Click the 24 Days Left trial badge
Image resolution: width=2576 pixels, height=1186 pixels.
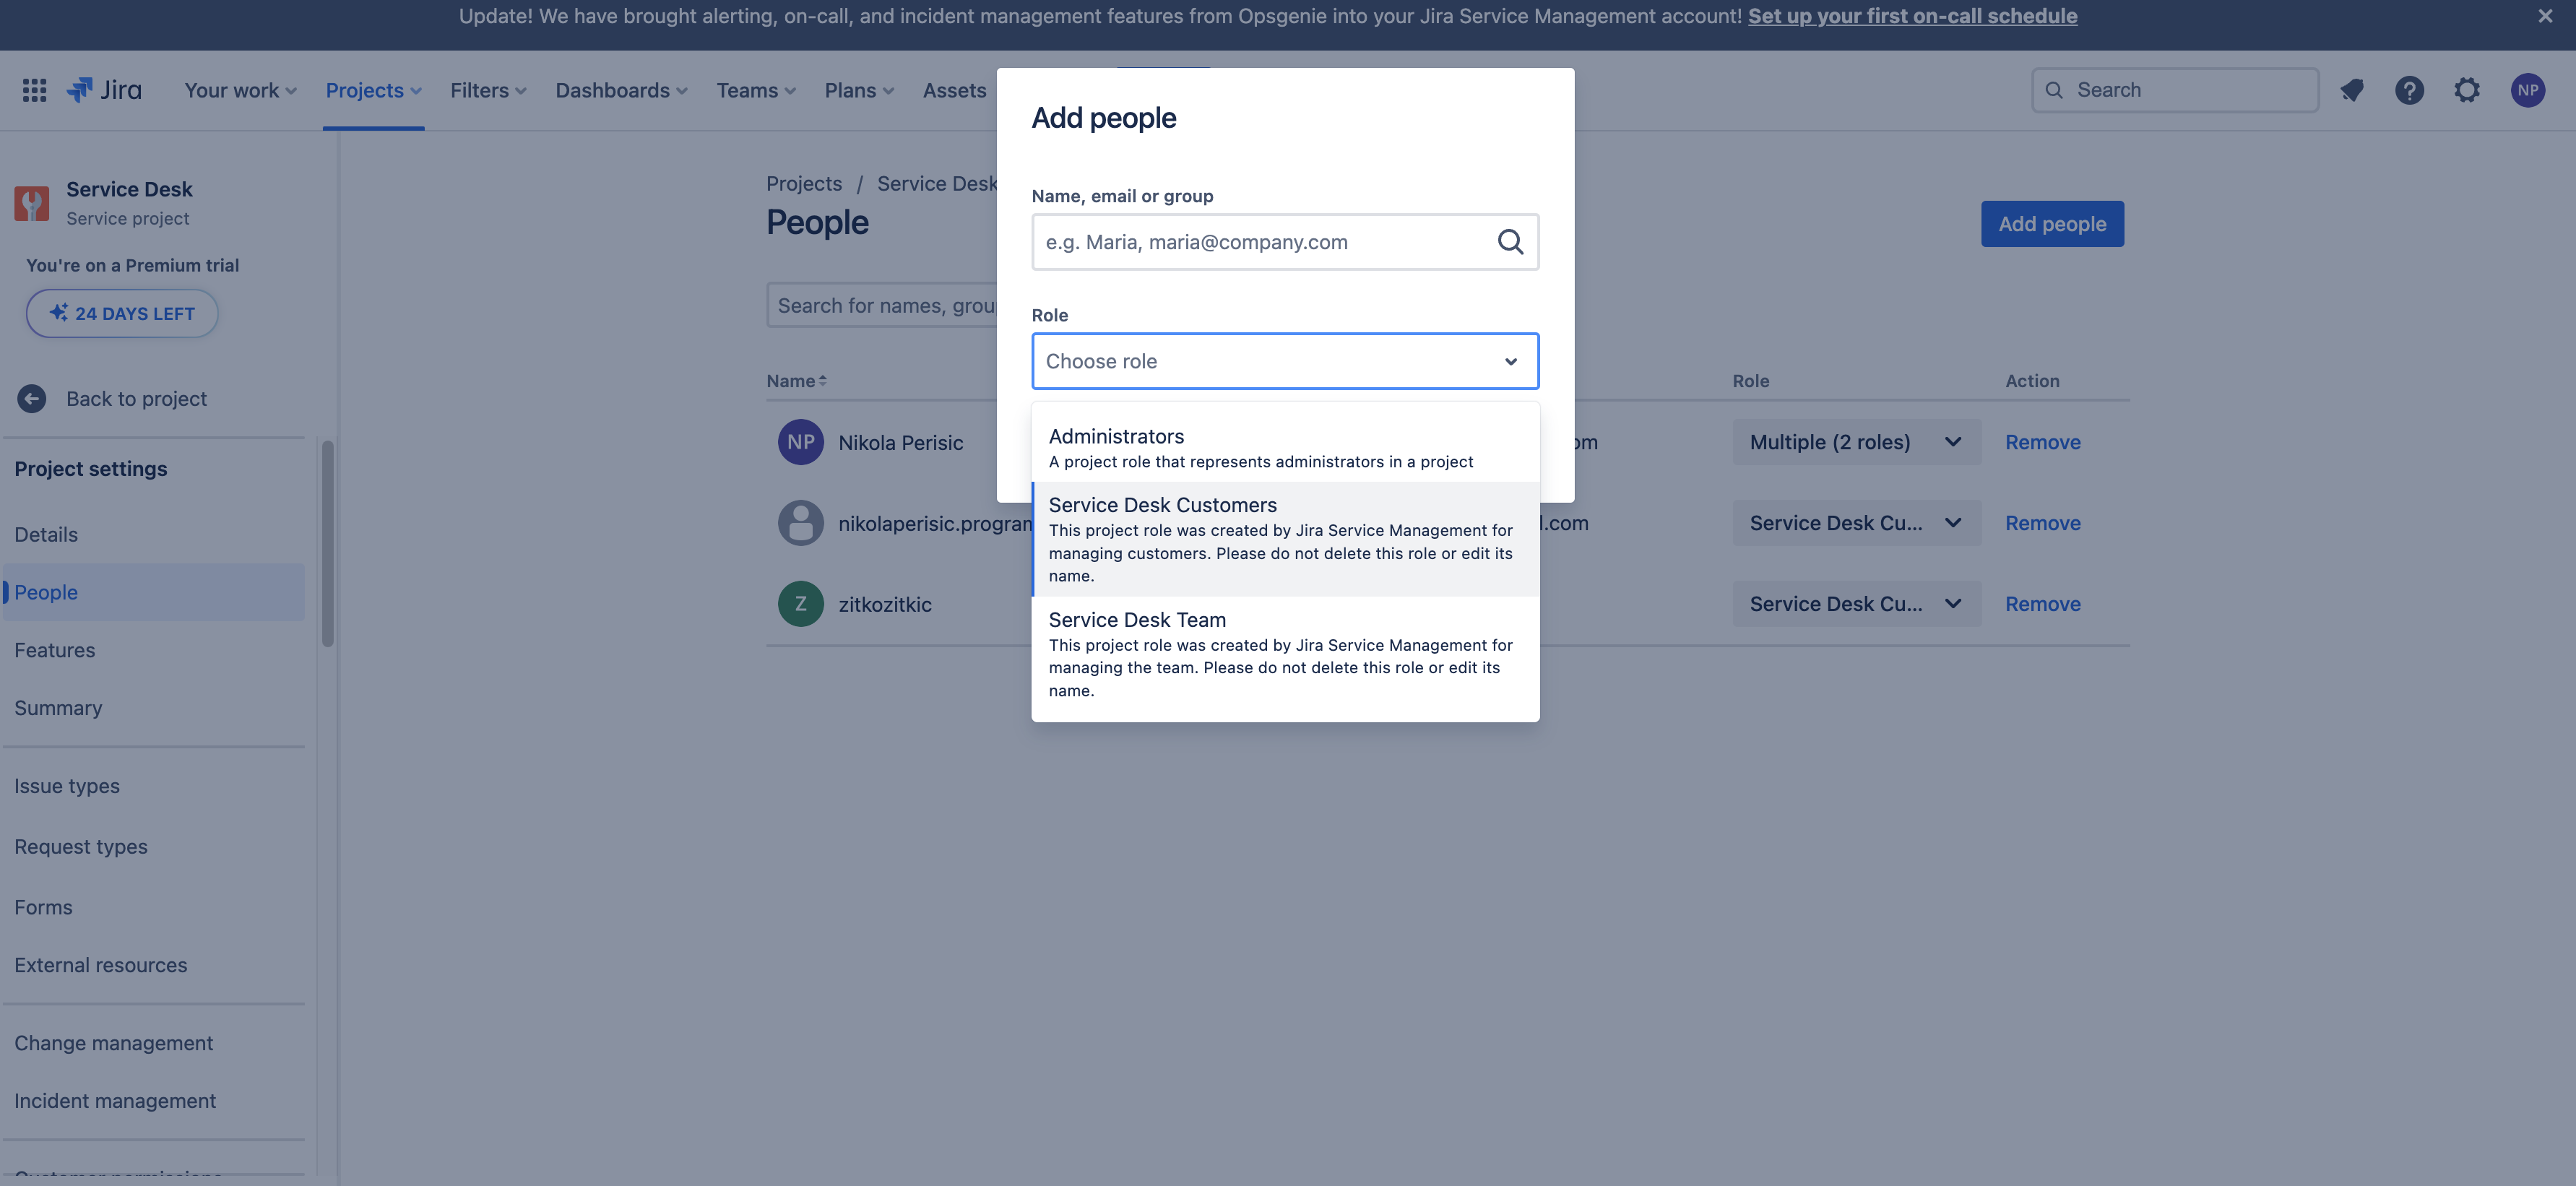click(x=121, y=313)
